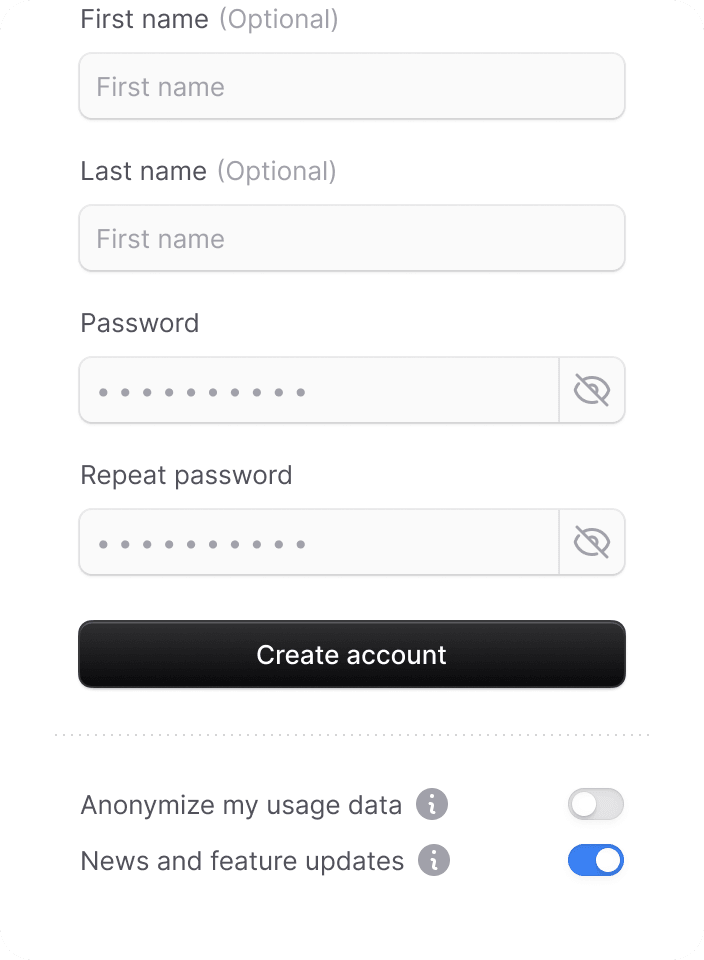Click the Repeat password field label
This screenshot has height=960, width=704.
click(x=187, y=476)
